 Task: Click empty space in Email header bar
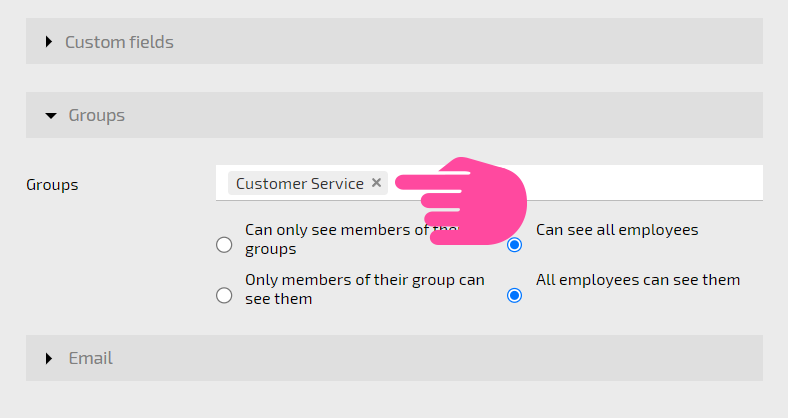click(x=437, y=358)
